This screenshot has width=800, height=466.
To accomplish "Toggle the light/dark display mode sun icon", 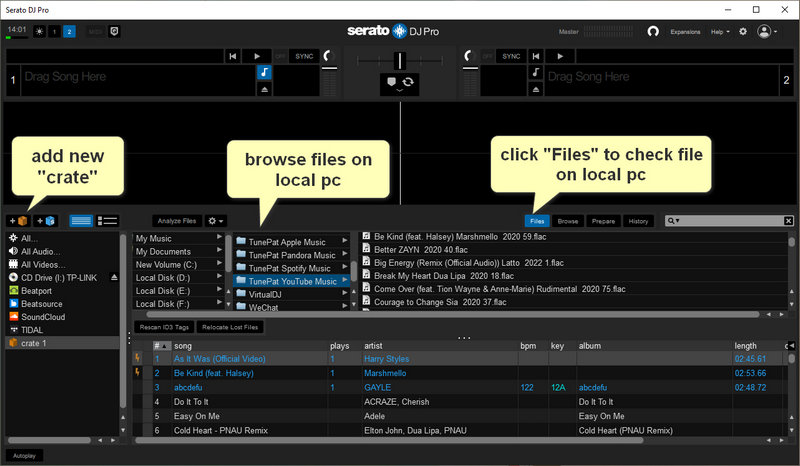I will pos(39,32).
